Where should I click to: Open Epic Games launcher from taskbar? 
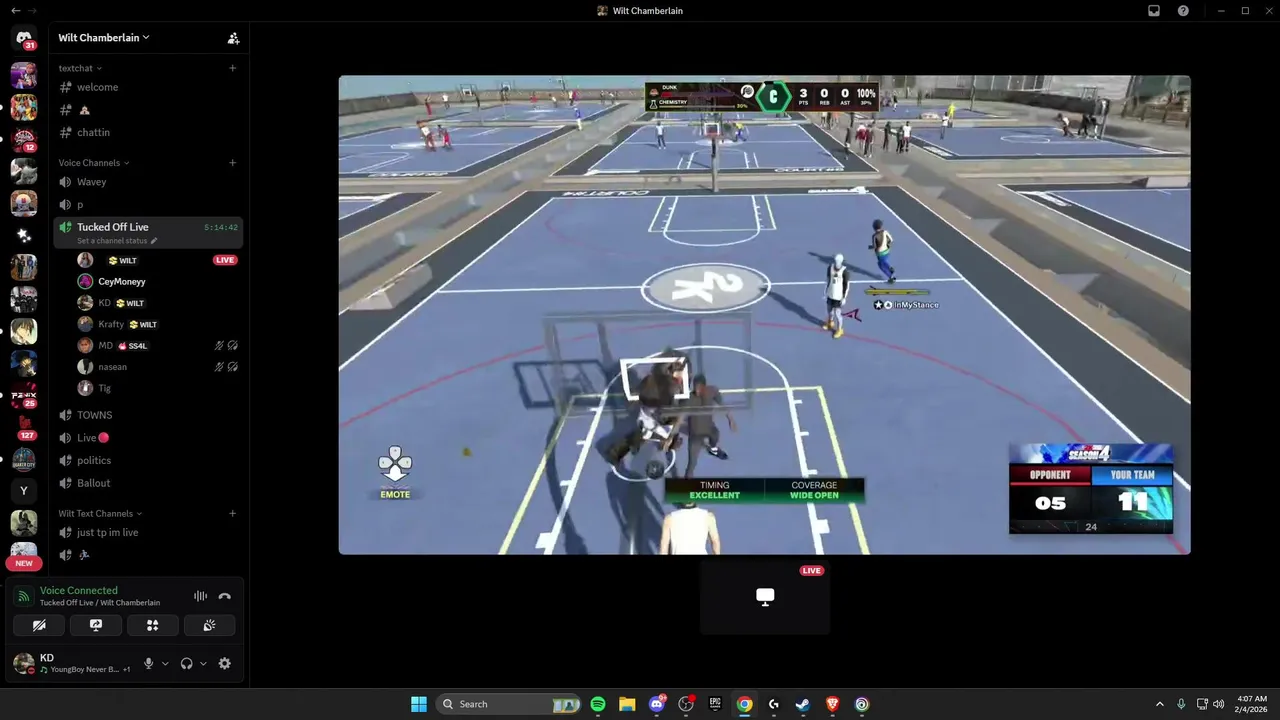[x=715, y=704]
